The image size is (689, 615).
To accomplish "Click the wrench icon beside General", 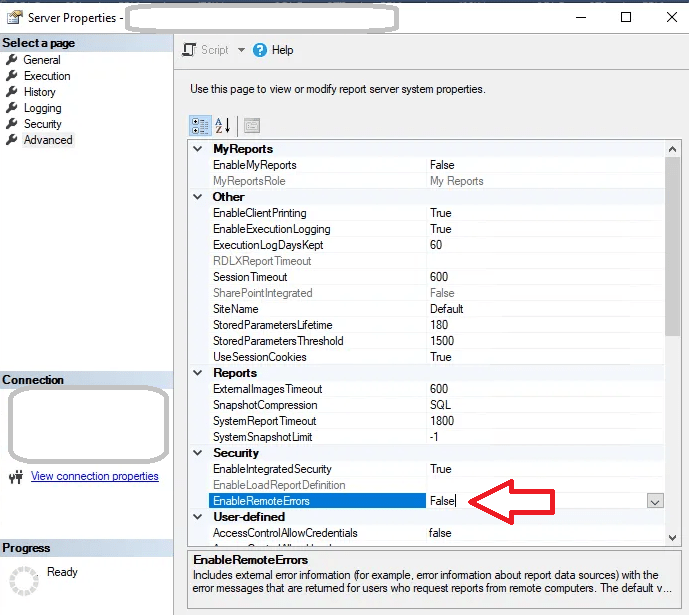I will pos(13,60).
